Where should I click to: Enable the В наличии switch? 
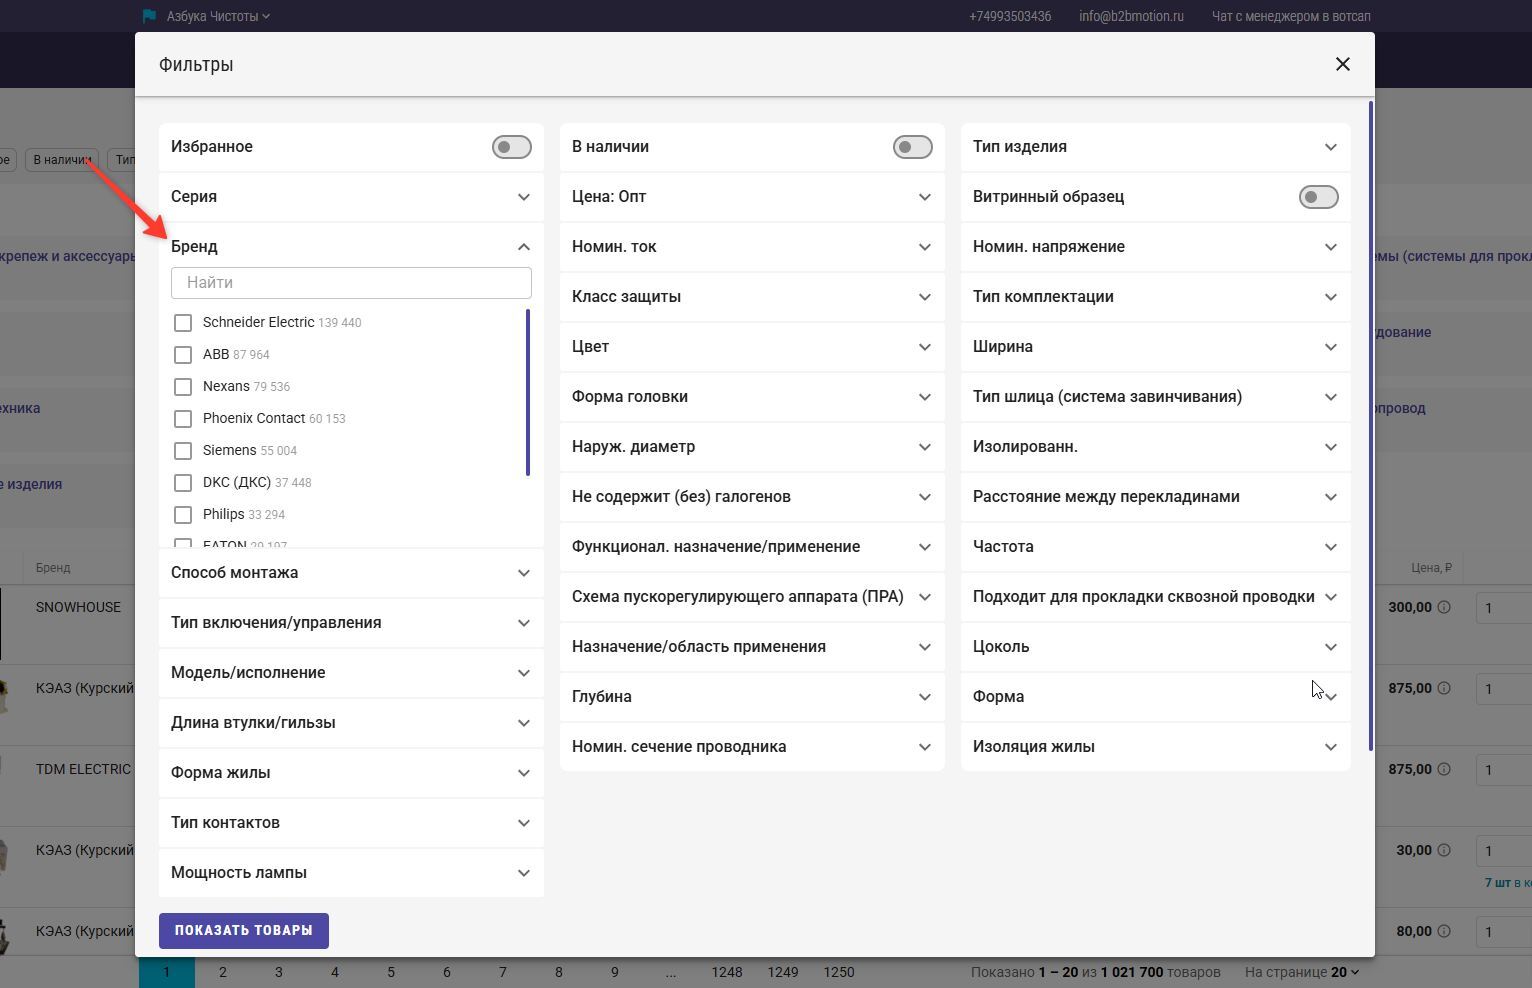click(912, 147)
